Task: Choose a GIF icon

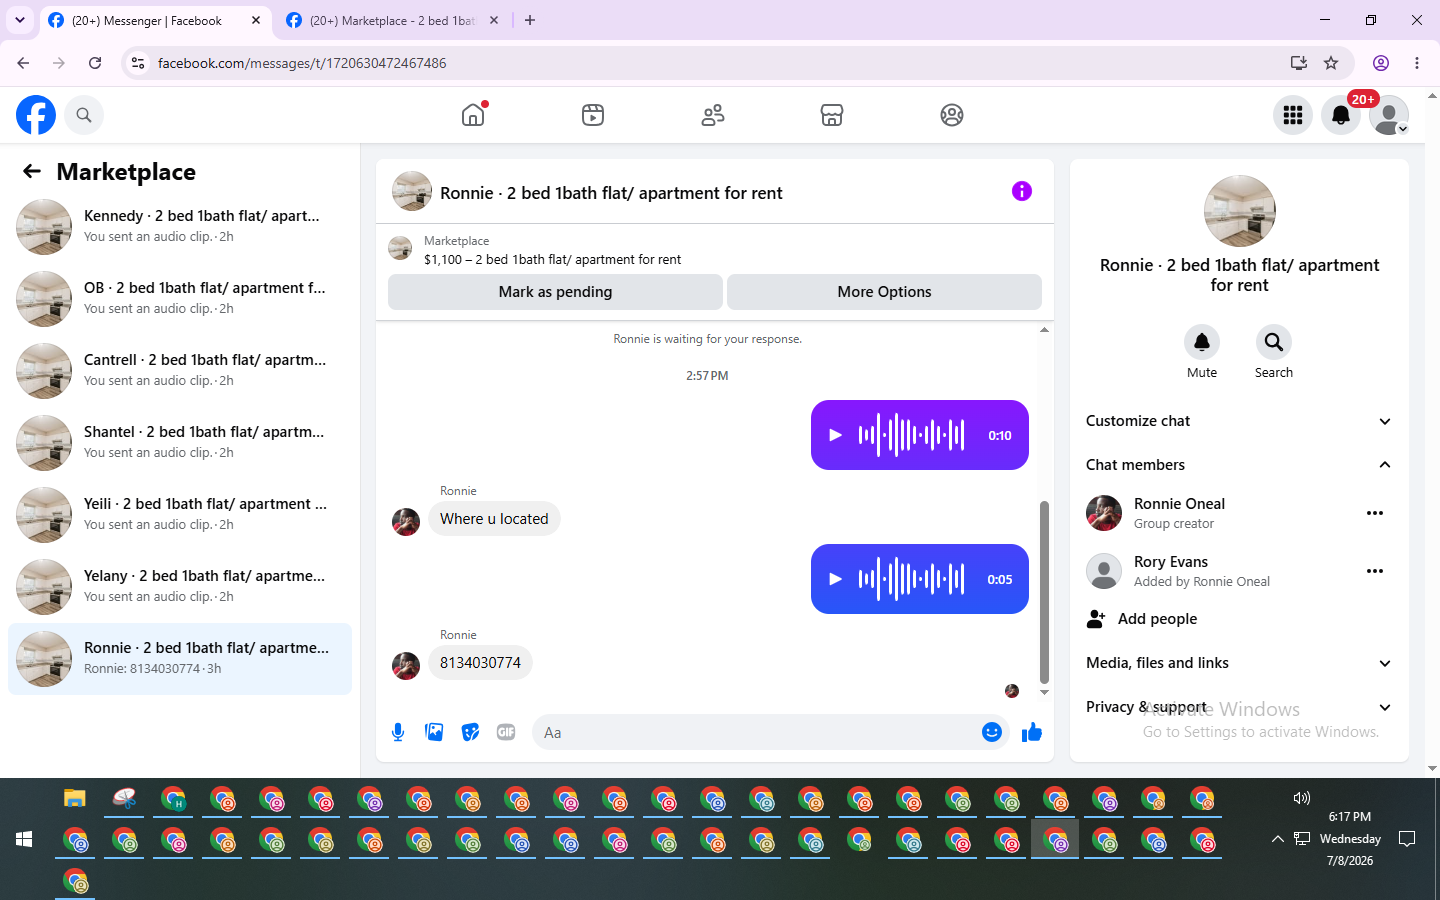Action: 506,732
